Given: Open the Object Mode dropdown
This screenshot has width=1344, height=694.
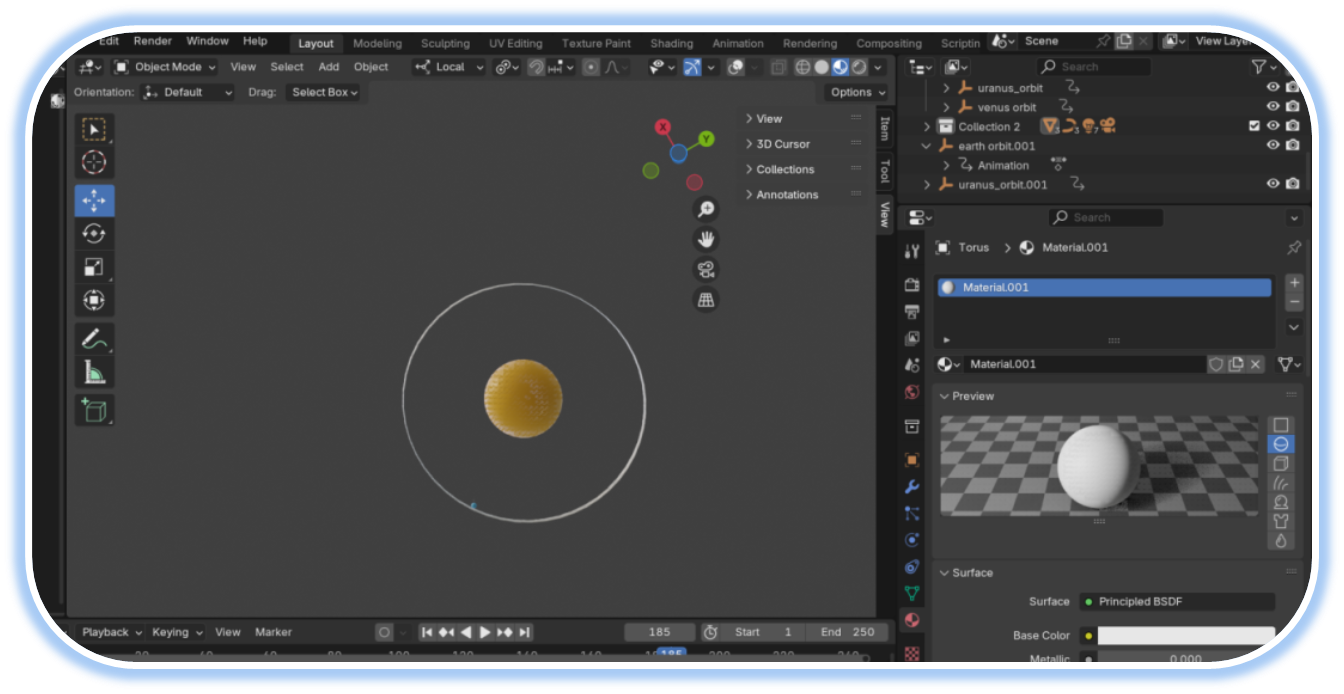Looking at the screenshot, I should click(x=165, y=67).
